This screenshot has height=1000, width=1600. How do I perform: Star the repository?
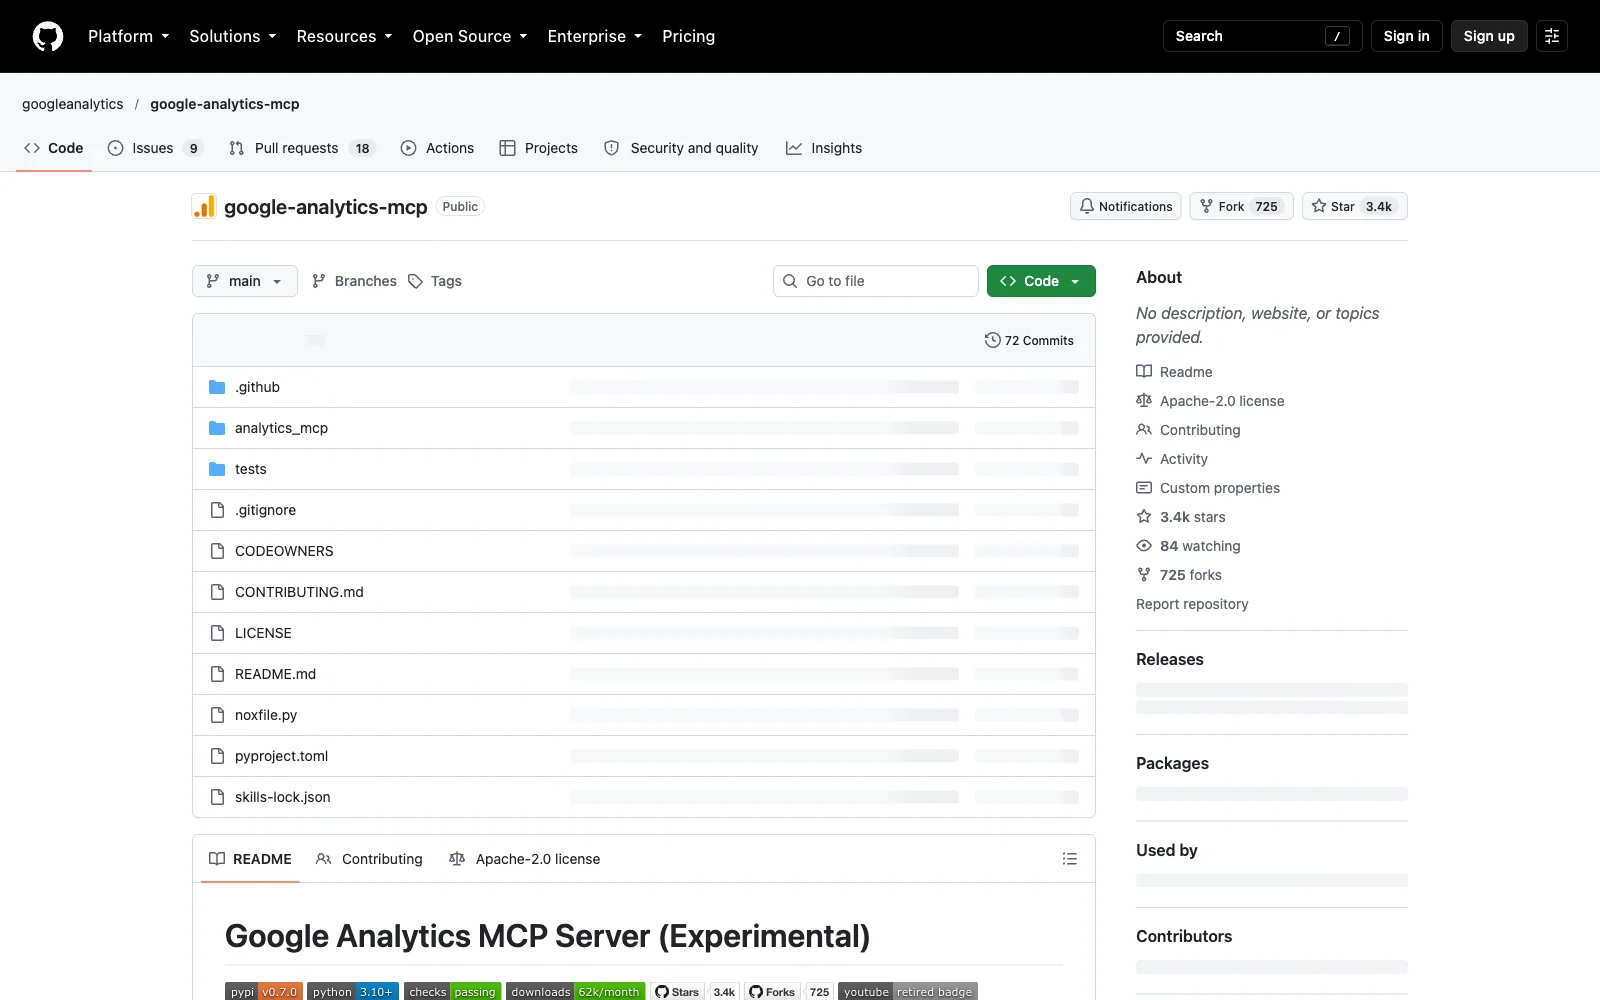tap(1354, 206)
